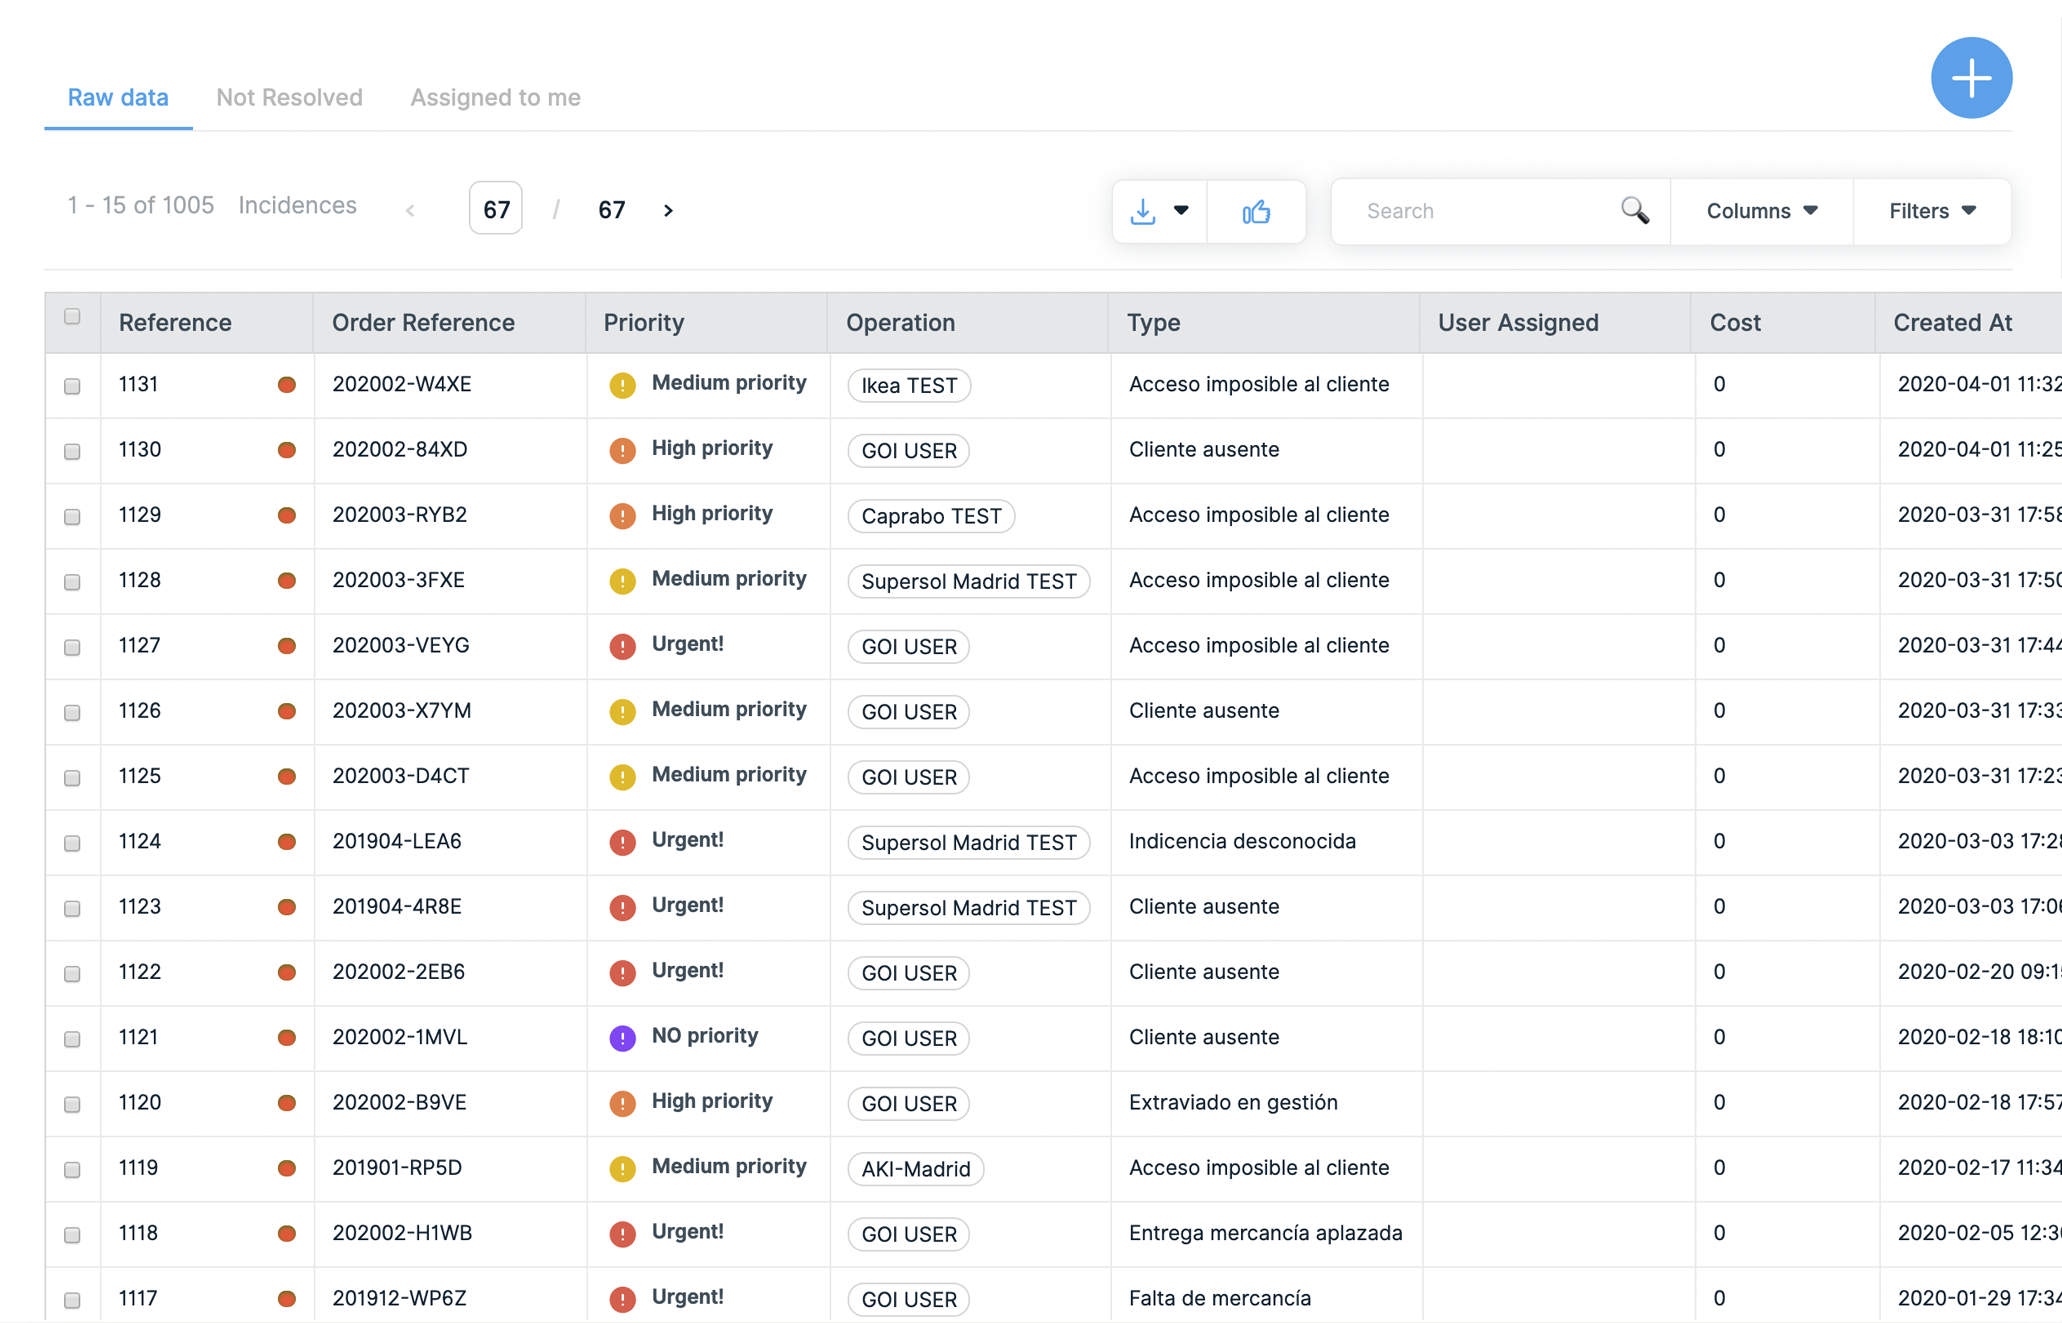
Task: Expand the download options arrow
Action: tap(1181, 211)
